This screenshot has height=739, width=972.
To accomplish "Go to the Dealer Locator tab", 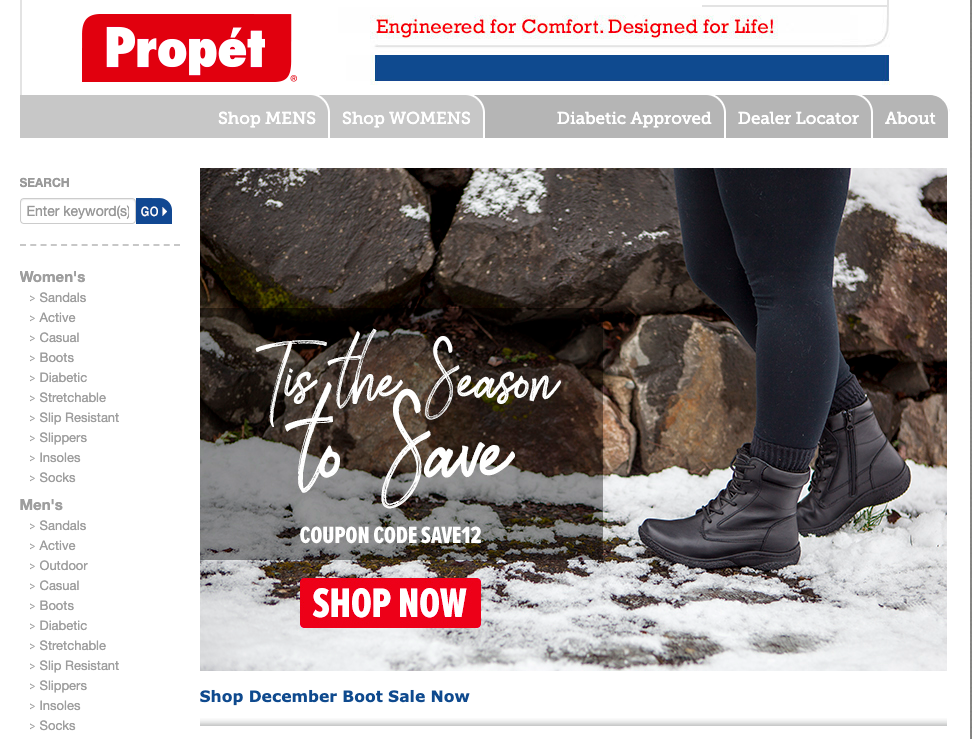I will pos(798,118).
